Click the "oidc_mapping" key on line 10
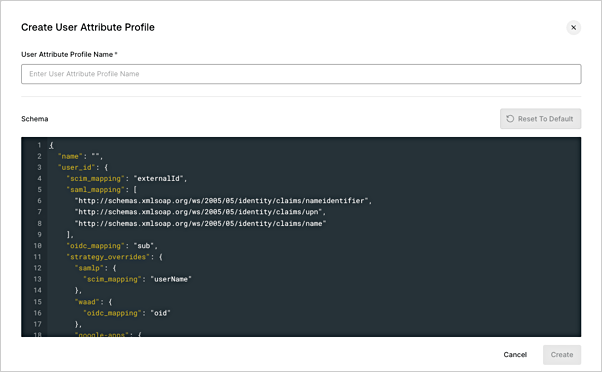 [x=95, y=246]
